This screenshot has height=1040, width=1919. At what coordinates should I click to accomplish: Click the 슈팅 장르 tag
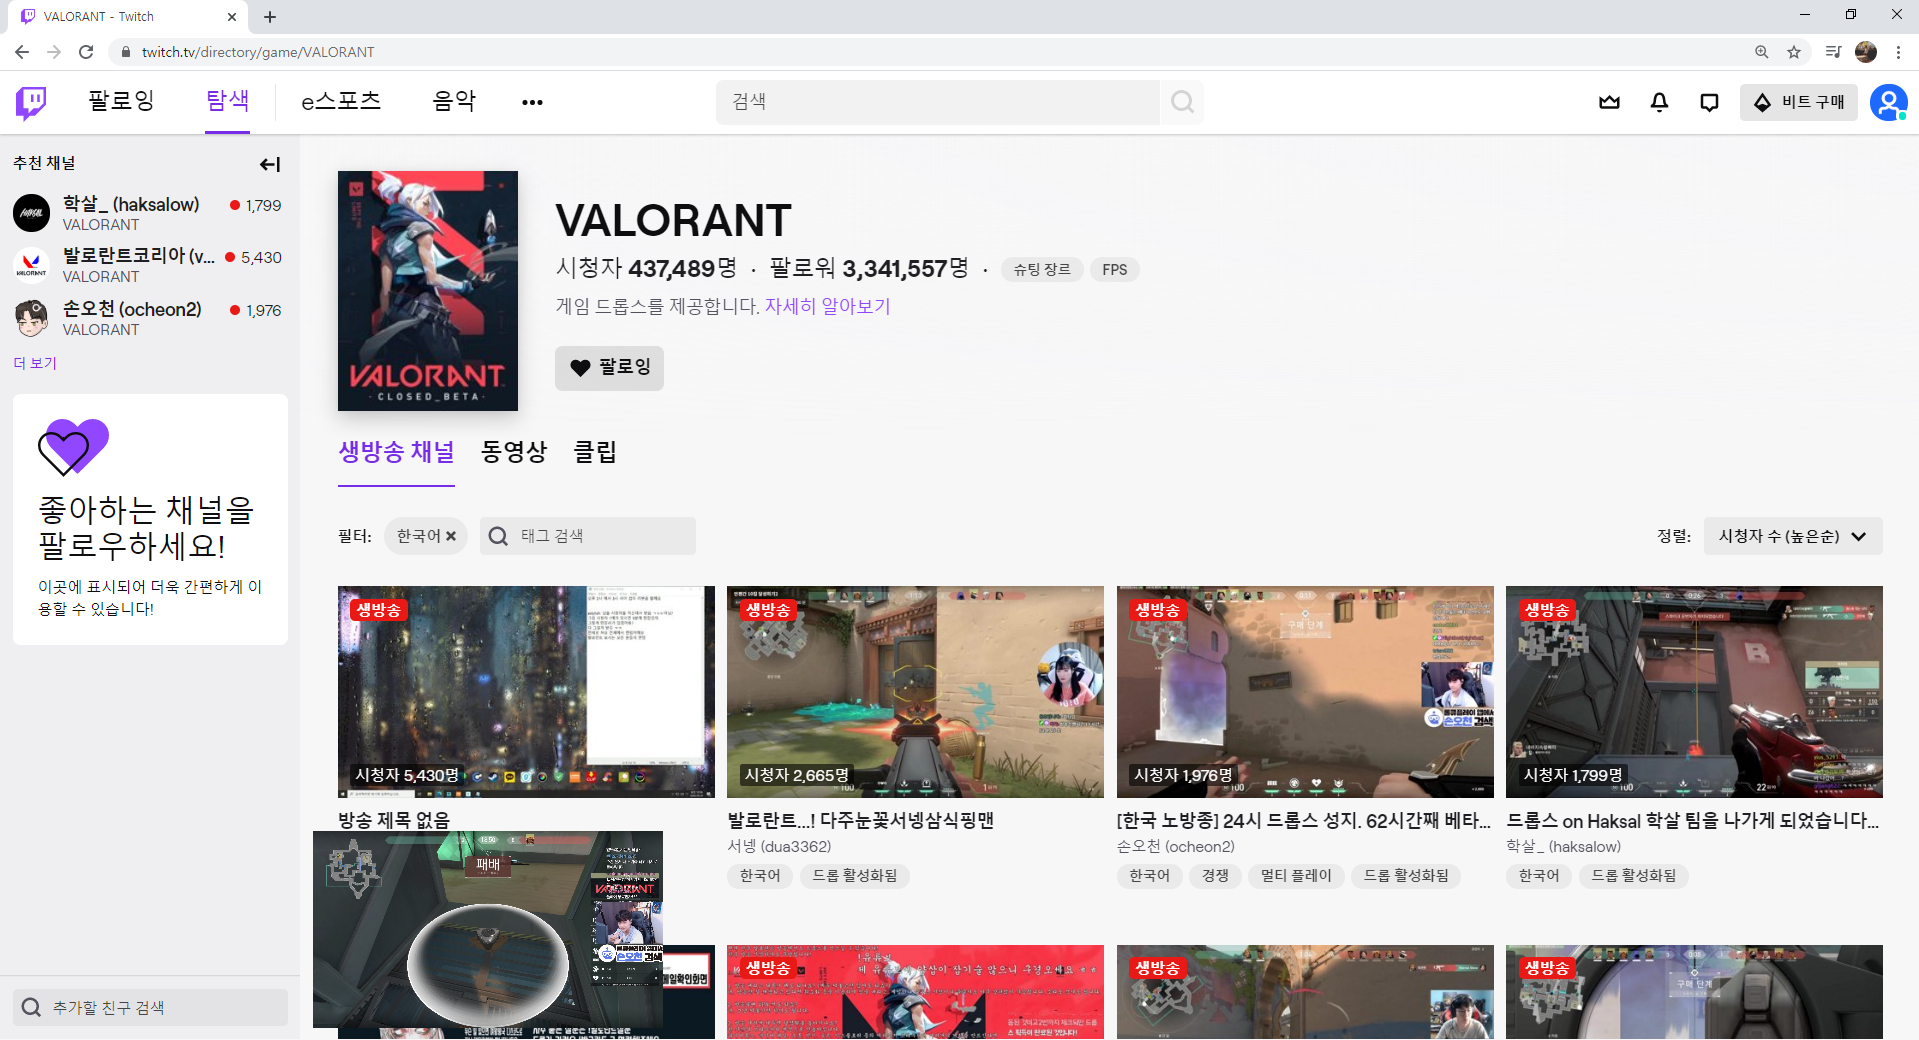[x=1042, y=269]
